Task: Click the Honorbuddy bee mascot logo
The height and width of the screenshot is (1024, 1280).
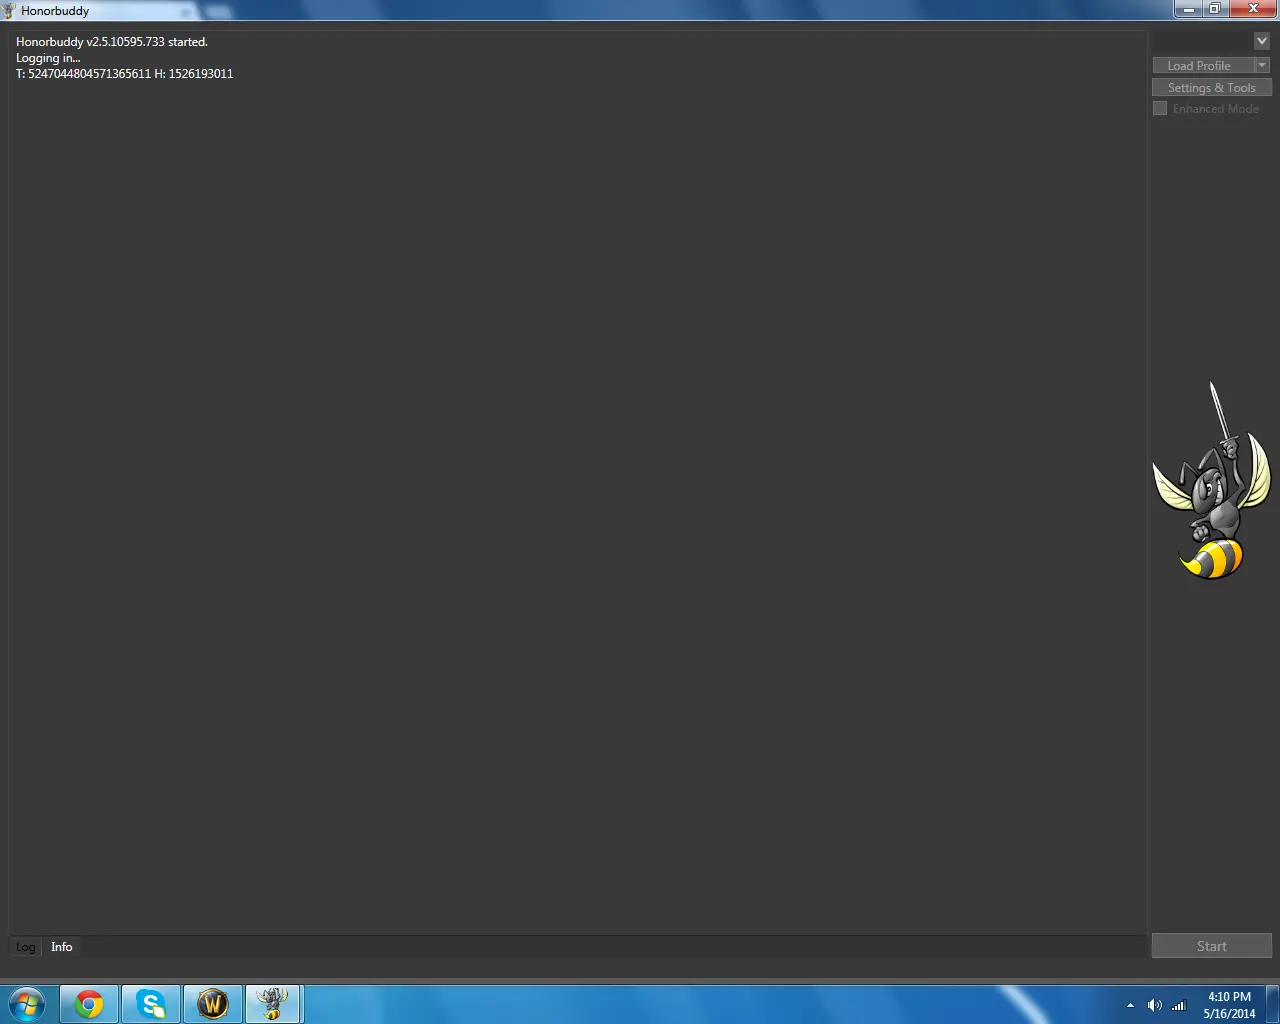Action: [x=1211, y=480]
